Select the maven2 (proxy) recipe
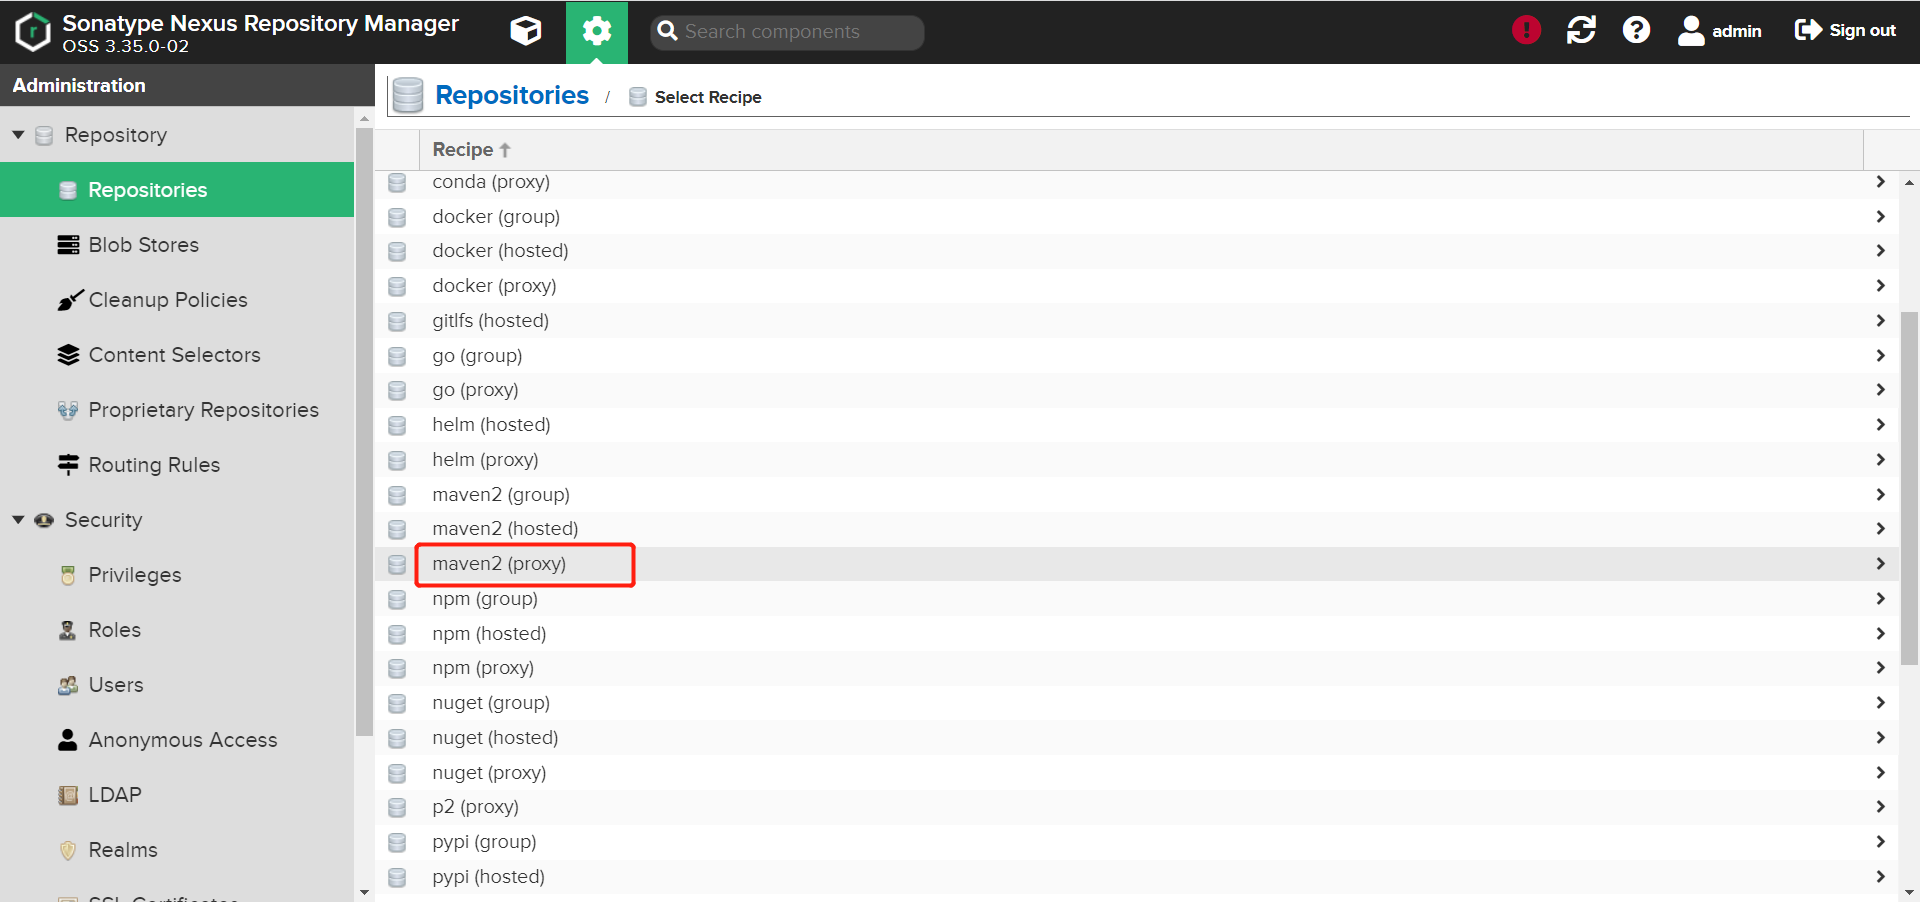Viewport: 1920px width, 902px height. (x=1139, y=564)
